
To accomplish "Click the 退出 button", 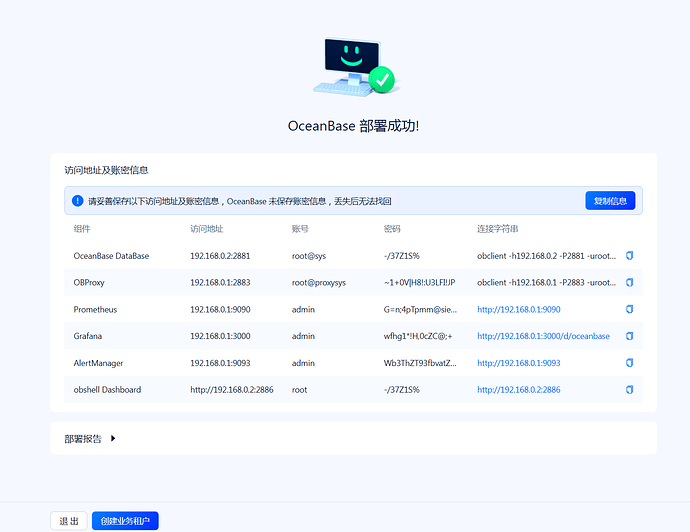I will pos(69,521).
